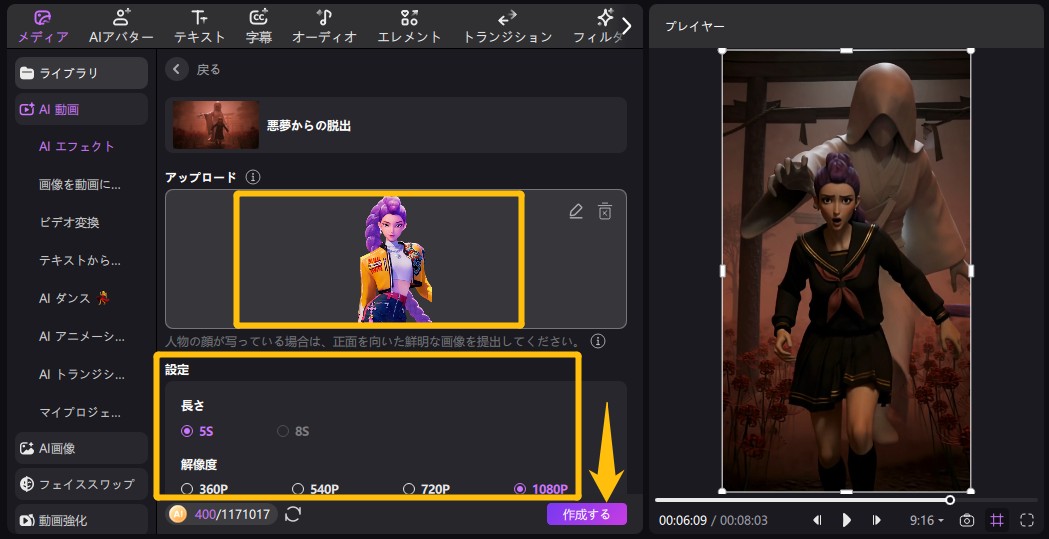Expand more toolbar tabs with right chevron

(627, 25)
